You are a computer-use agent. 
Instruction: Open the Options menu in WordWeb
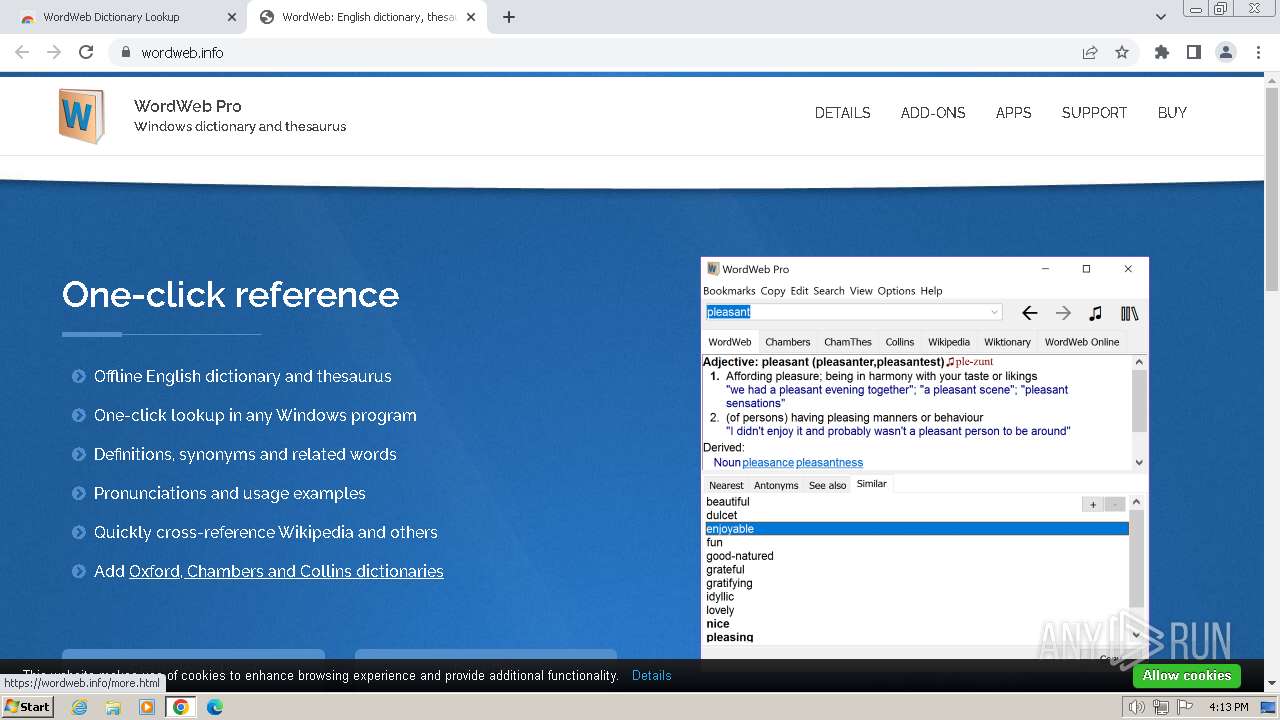896,291
